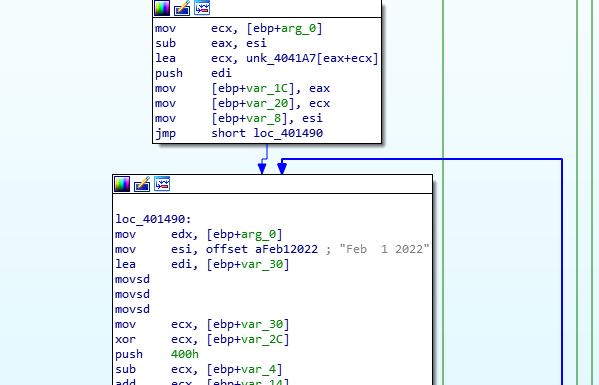Click color icon of loc_401490 block

coord(122,184)
